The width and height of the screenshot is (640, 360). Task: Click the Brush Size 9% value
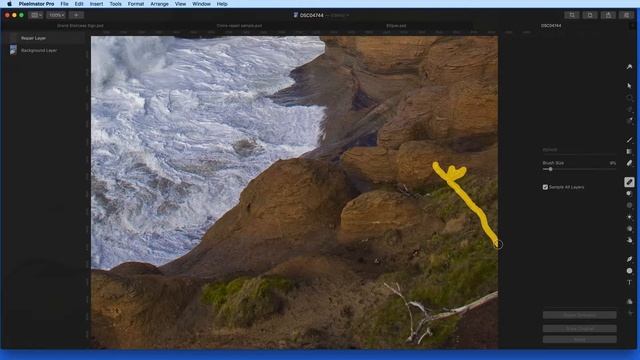tap(612, 163)
